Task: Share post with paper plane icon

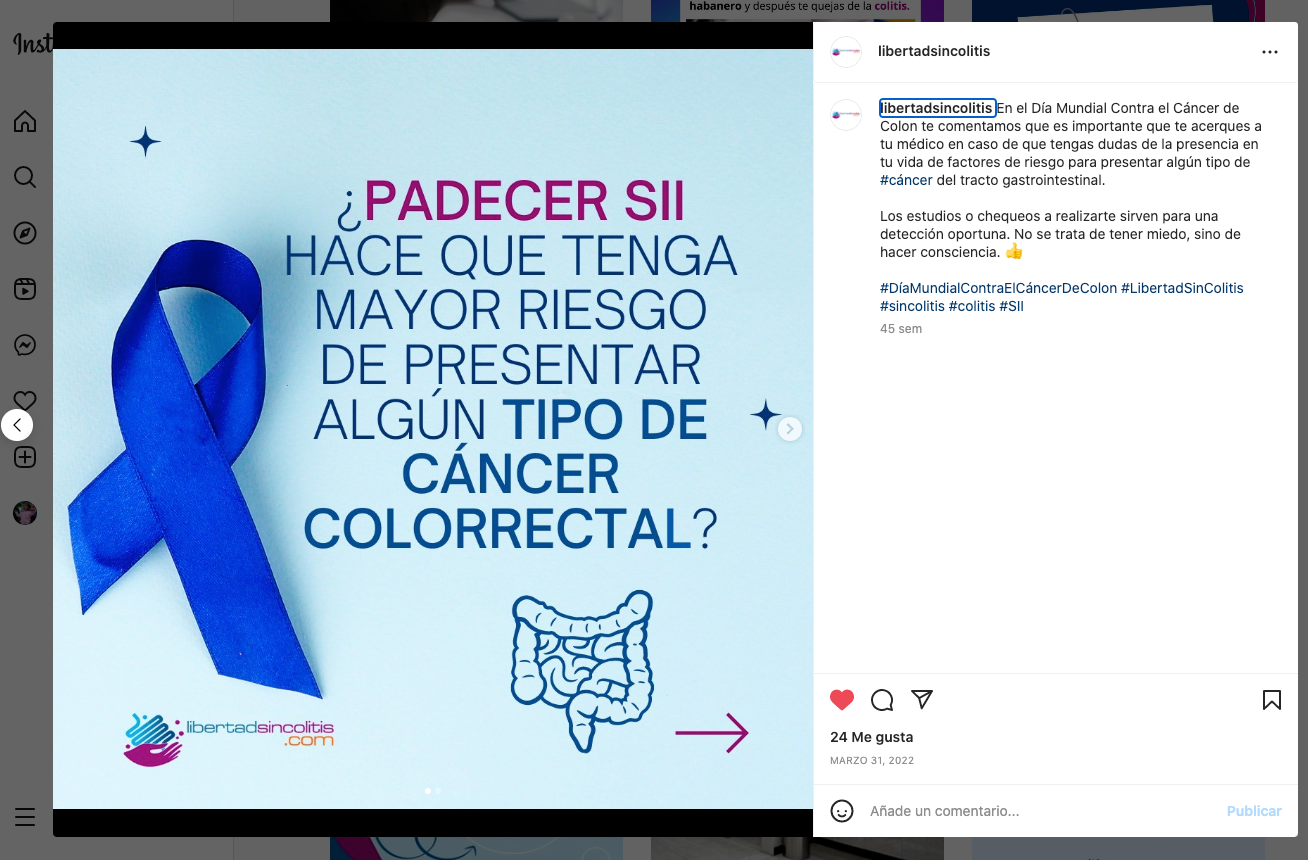Action: (922, 699)
